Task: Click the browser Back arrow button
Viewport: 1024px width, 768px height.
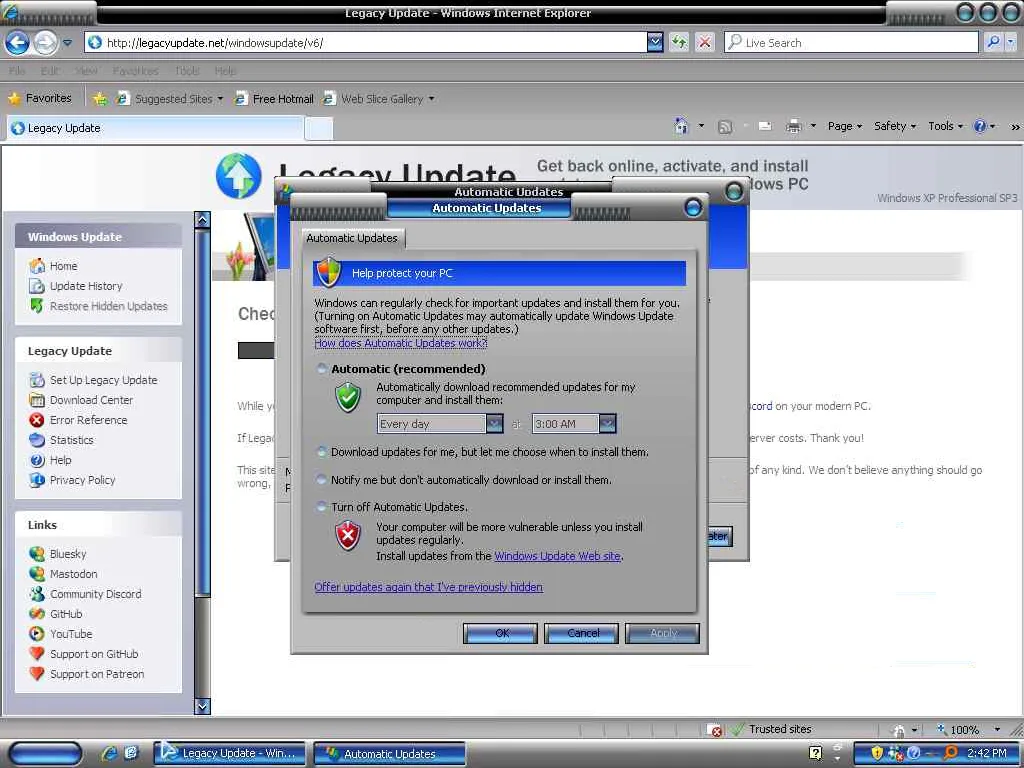Action: (18, 43)
